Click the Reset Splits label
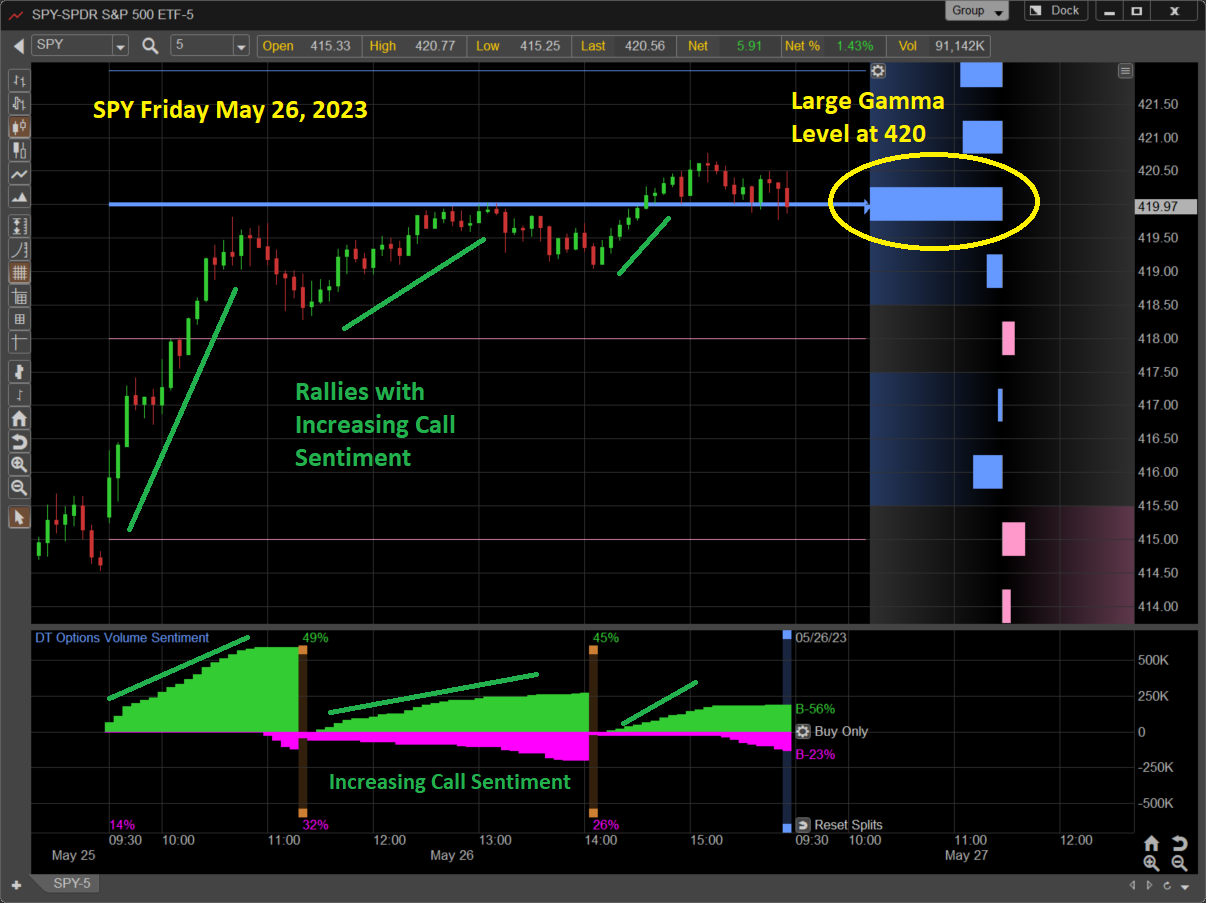The image size is (1206, 903). [848, 825]
